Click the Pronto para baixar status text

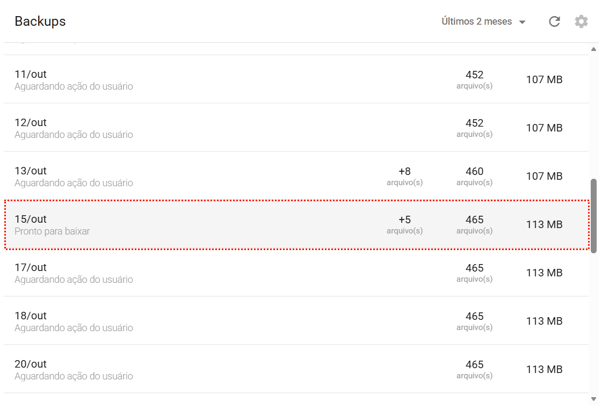[52, 232]
